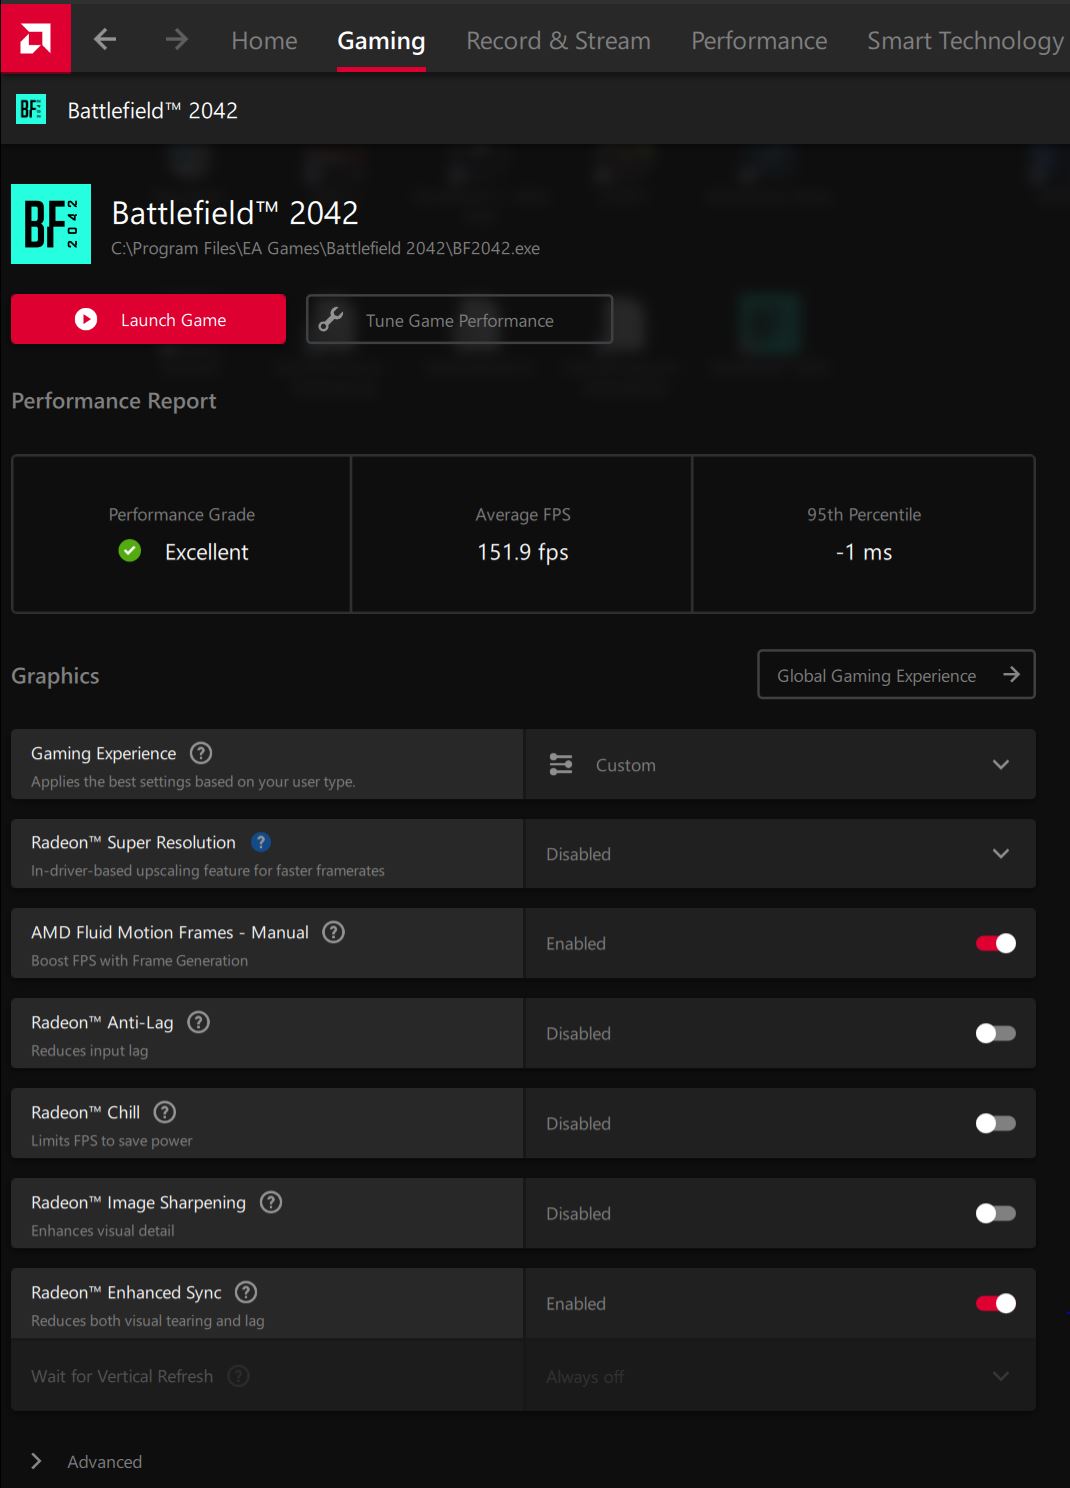Click the -1 ms percentile value
This screenshot has height=1488, width=1070.
click(x=864, y=552)
